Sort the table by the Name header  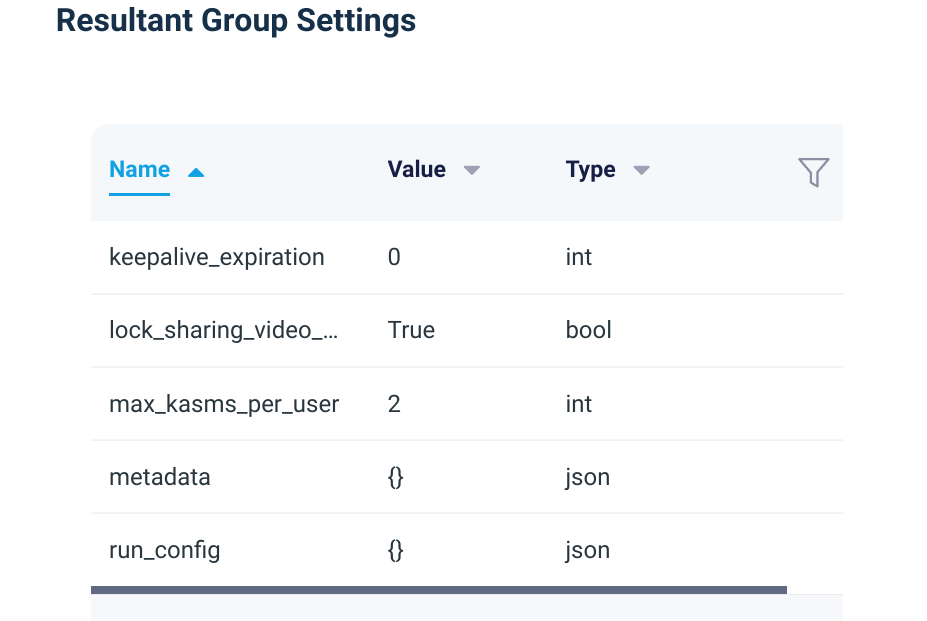click(139, 169)
